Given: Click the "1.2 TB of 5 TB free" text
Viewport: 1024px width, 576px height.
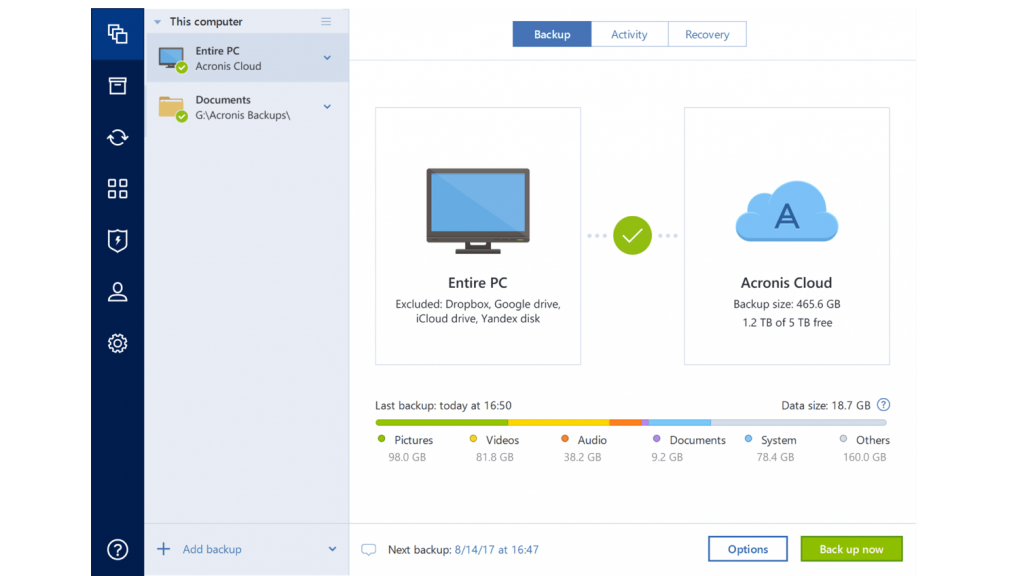Looking at the screenshot, I should (787, 323).
